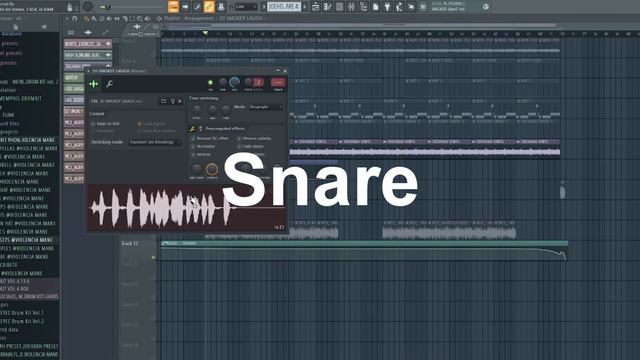This screenshot has width=640, height=360.
Task: Clear the sample with the X icon beside file name
Action: tap(180, 101)
